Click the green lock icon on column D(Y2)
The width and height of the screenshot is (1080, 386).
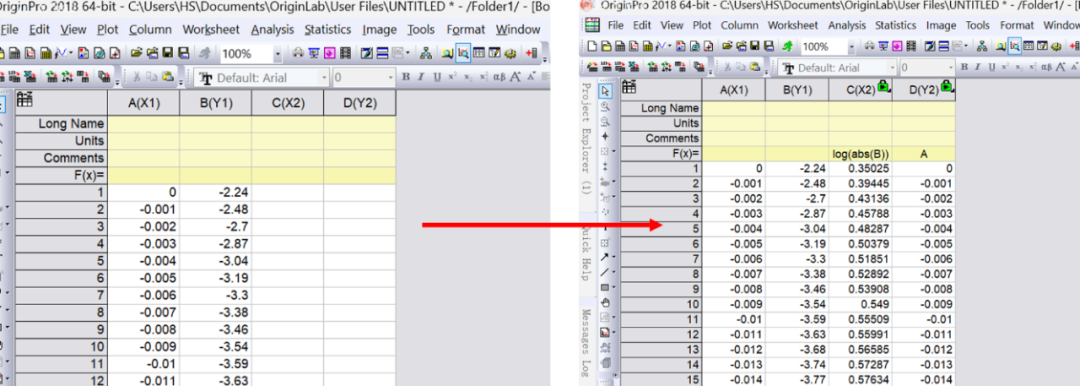point(948,86)
